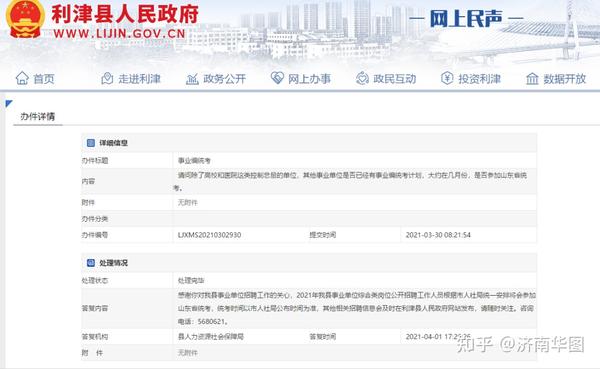
Task: Click the reply time starting 2021-04-01
Action: 438,337
